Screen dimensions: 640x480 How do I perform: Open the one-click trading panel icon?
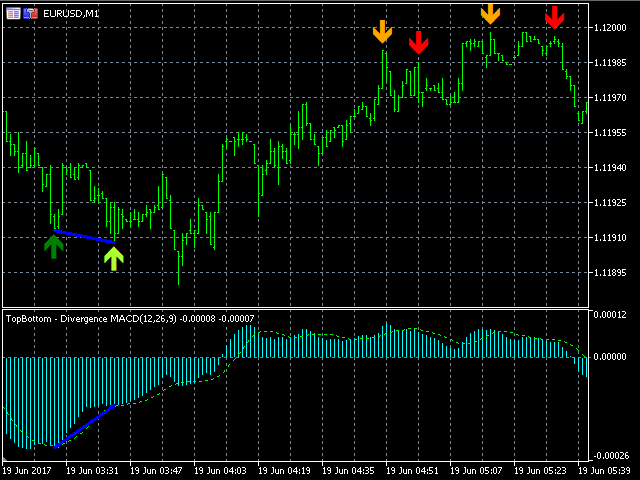pyautogui.click(x=32, y=13)
